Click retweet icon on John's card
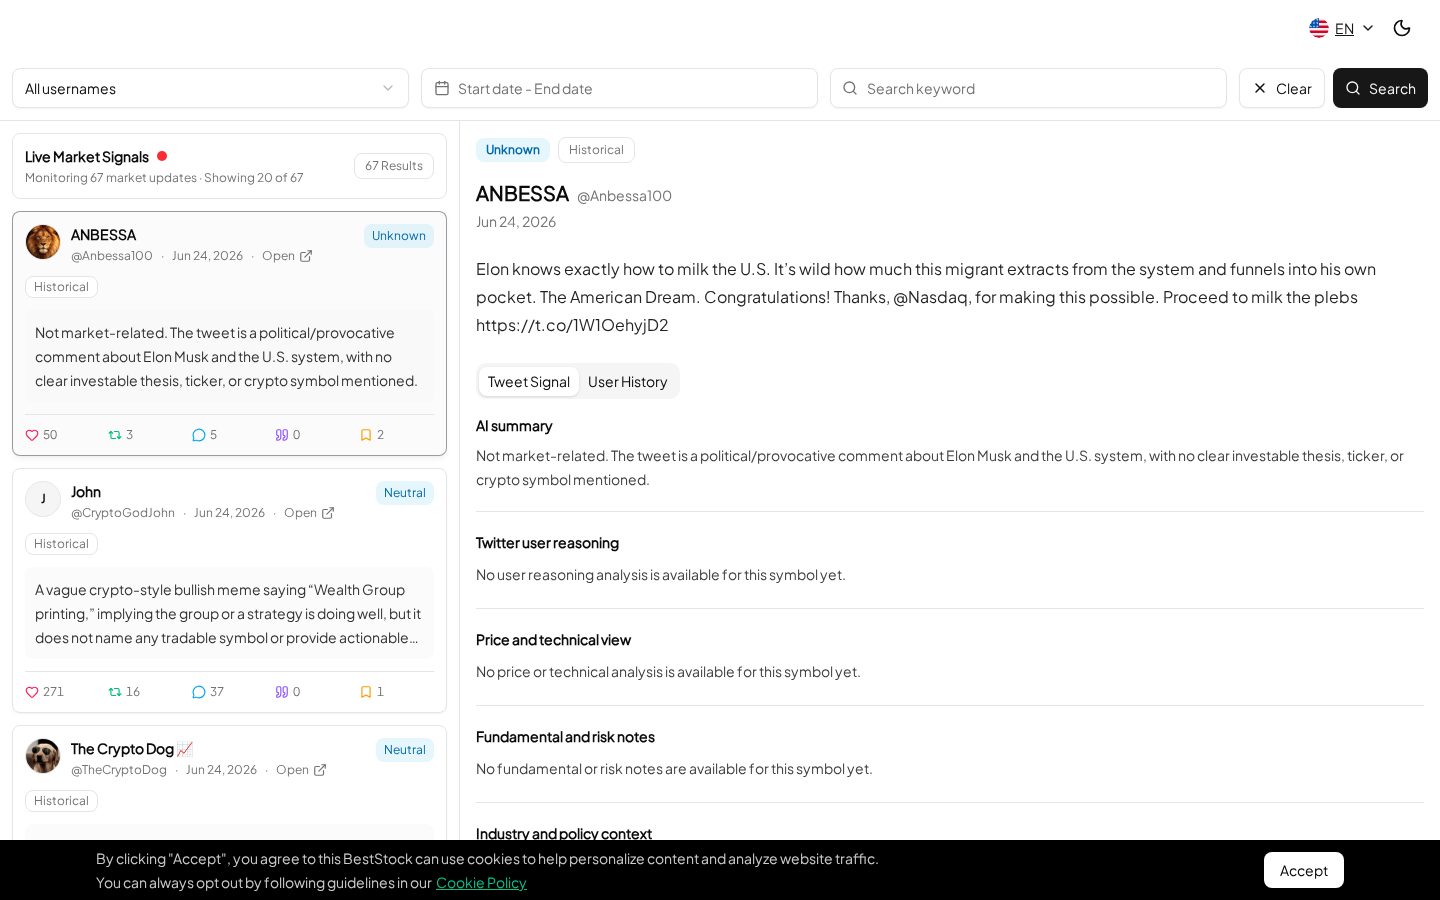1440x900 pixels. pyautogui.click(x=115, y=692)
